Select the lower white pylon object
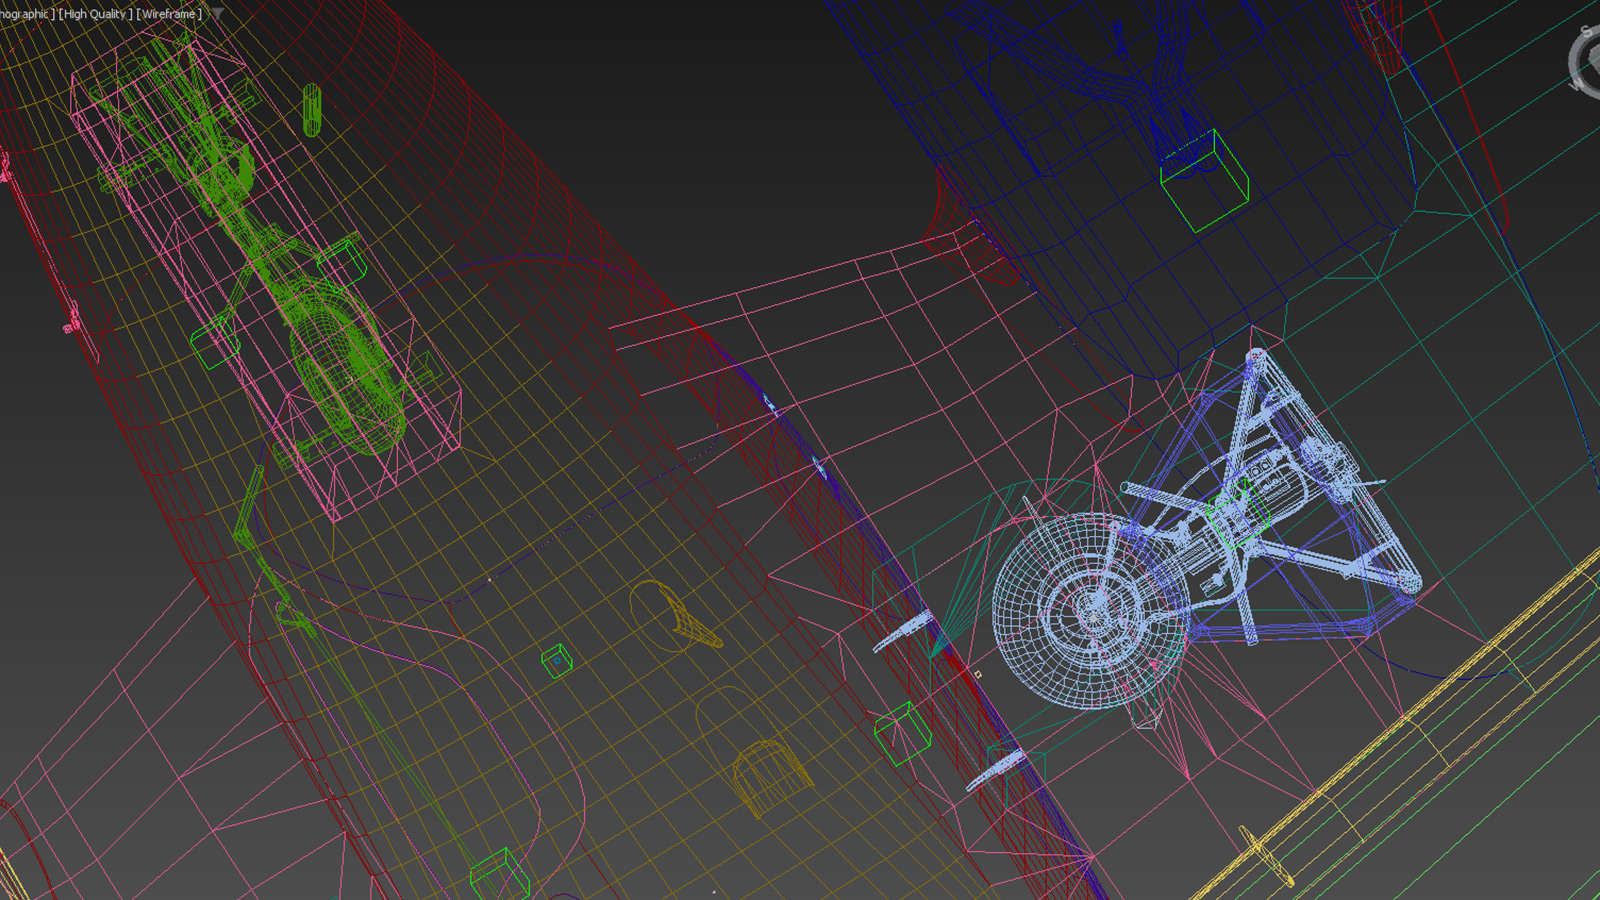Viewport: 1600px width, 900px height. click(x=995, y=772)
